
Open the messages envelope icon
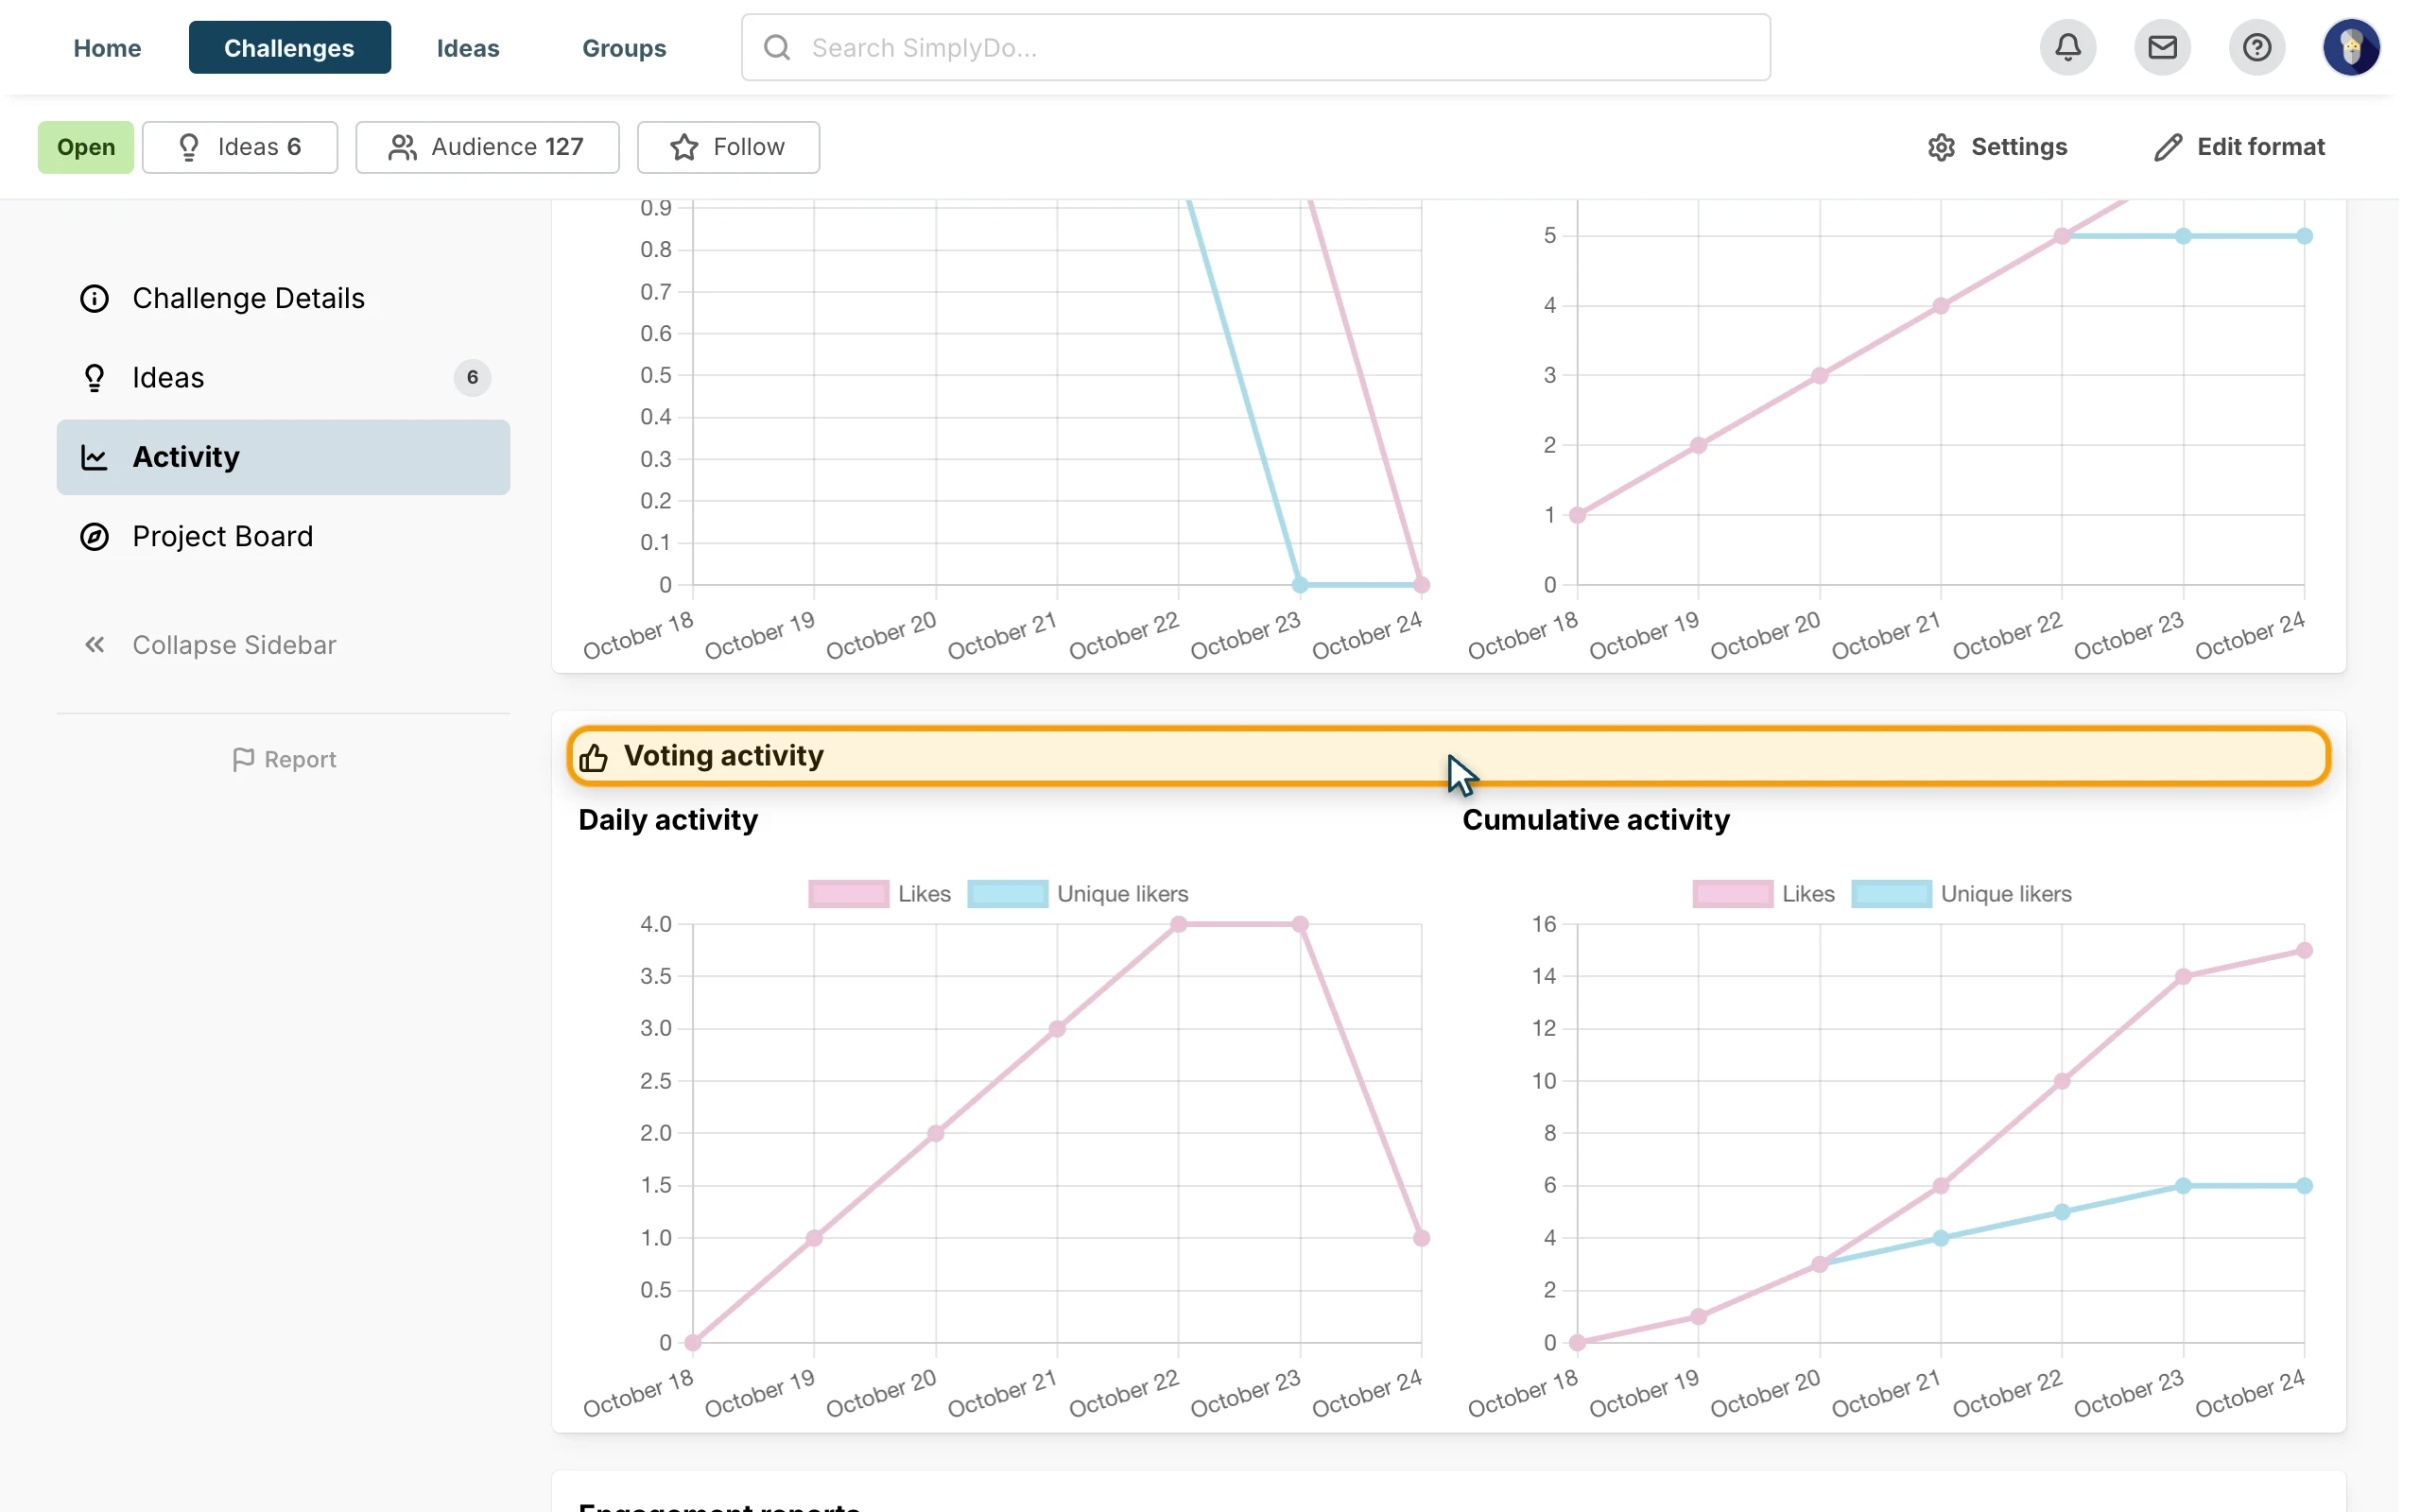(x=2162, y=47)
